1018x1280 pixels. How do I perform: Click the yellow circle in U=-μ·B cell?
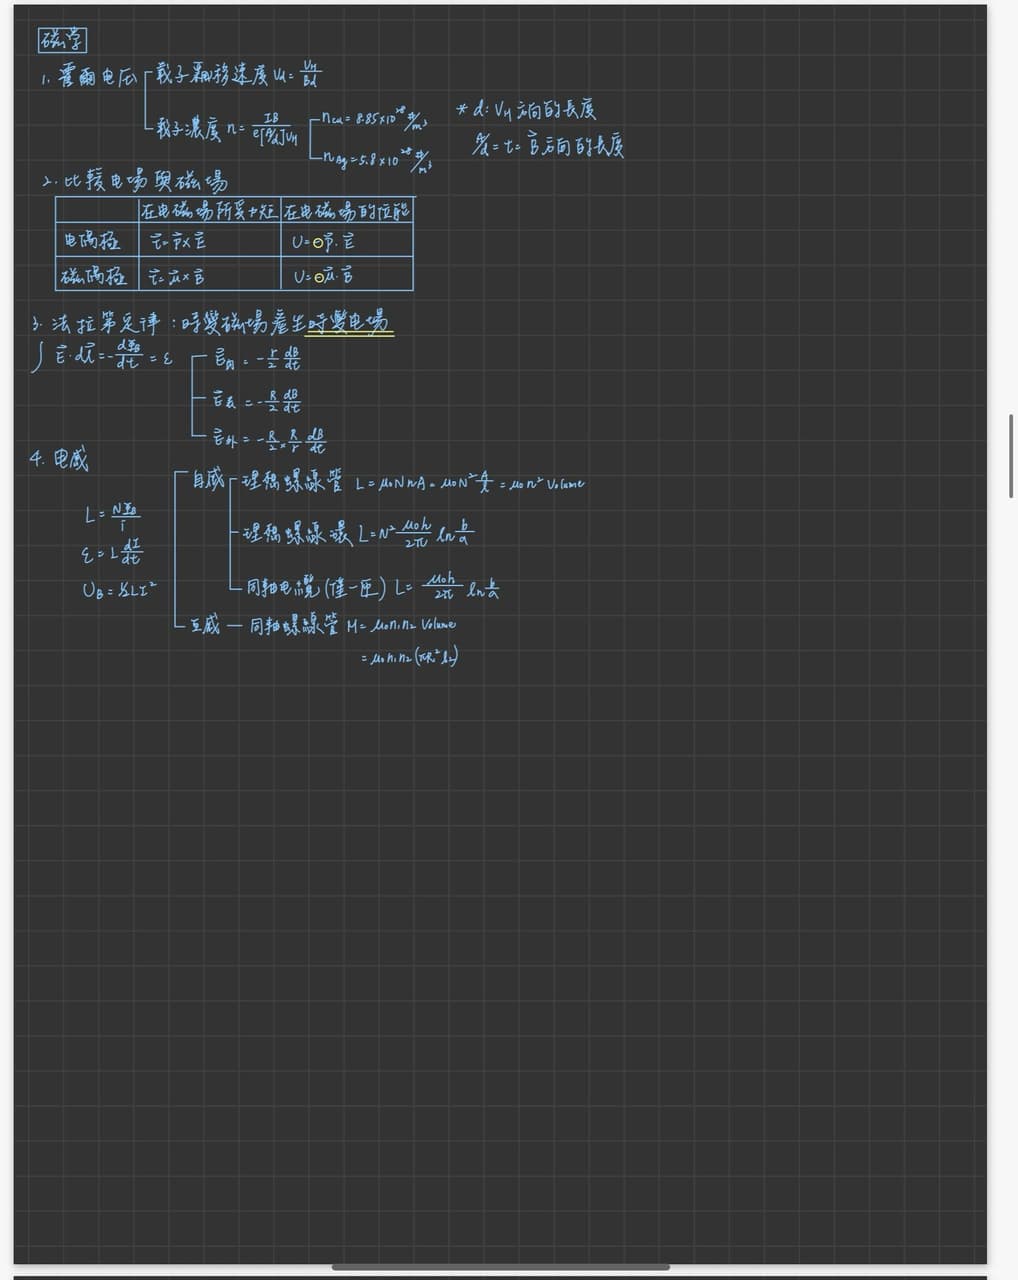[319, 277]
